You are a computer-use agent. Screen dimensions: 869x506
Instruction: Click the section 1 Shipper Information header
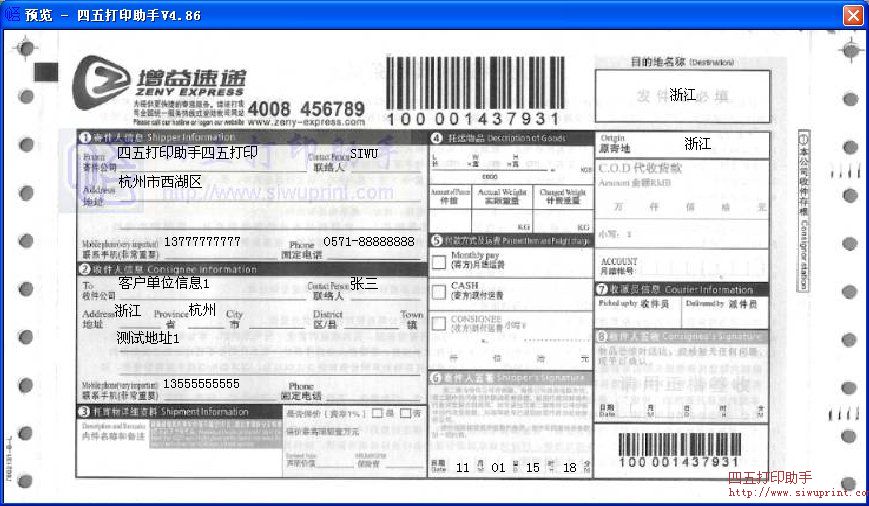[x=160, y=137]
